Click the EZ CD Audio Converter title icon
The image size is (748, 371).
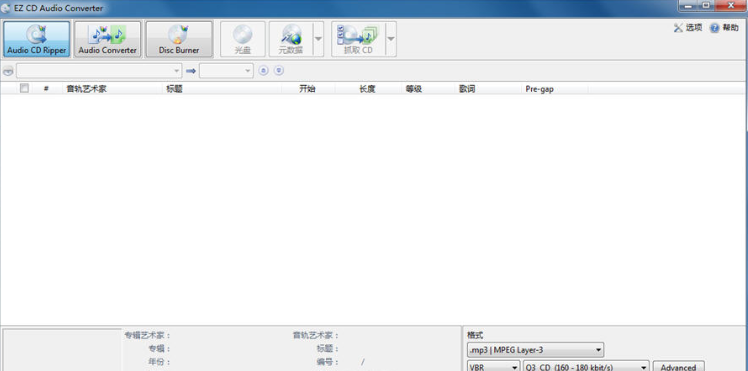[x=6, y=8]
